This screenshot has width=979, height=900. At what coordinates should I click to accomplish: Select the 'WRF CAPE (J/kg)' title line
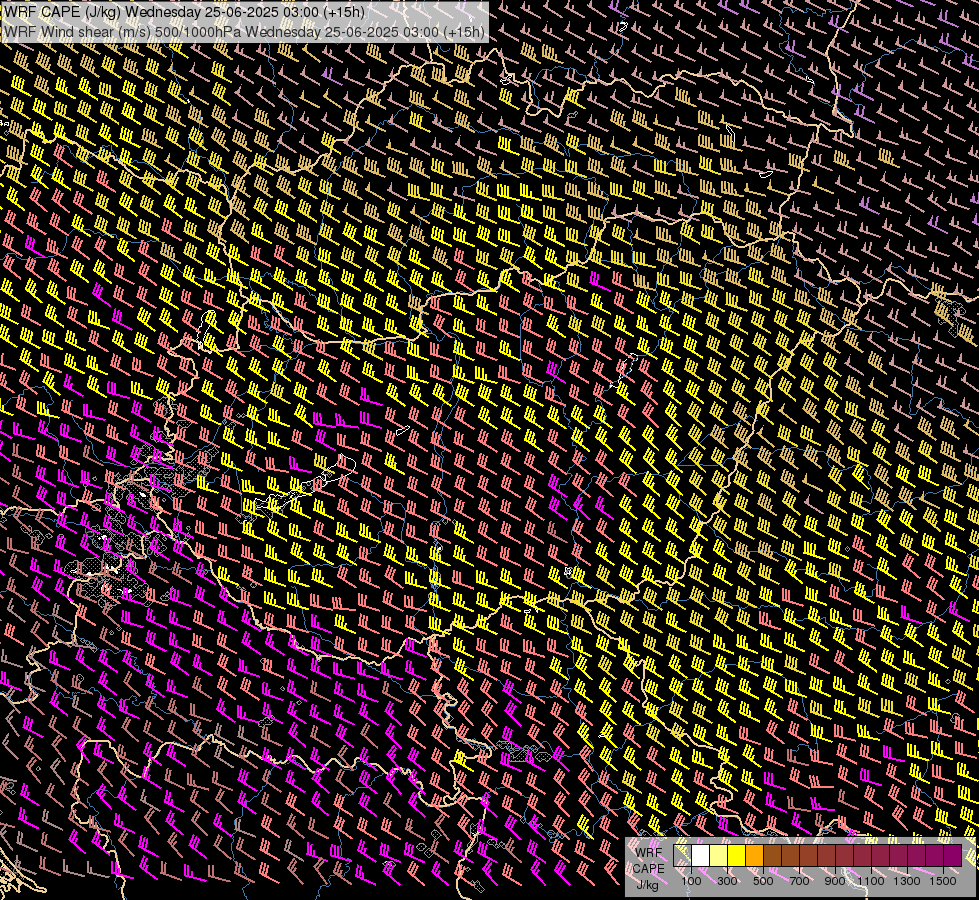(185, 12)
